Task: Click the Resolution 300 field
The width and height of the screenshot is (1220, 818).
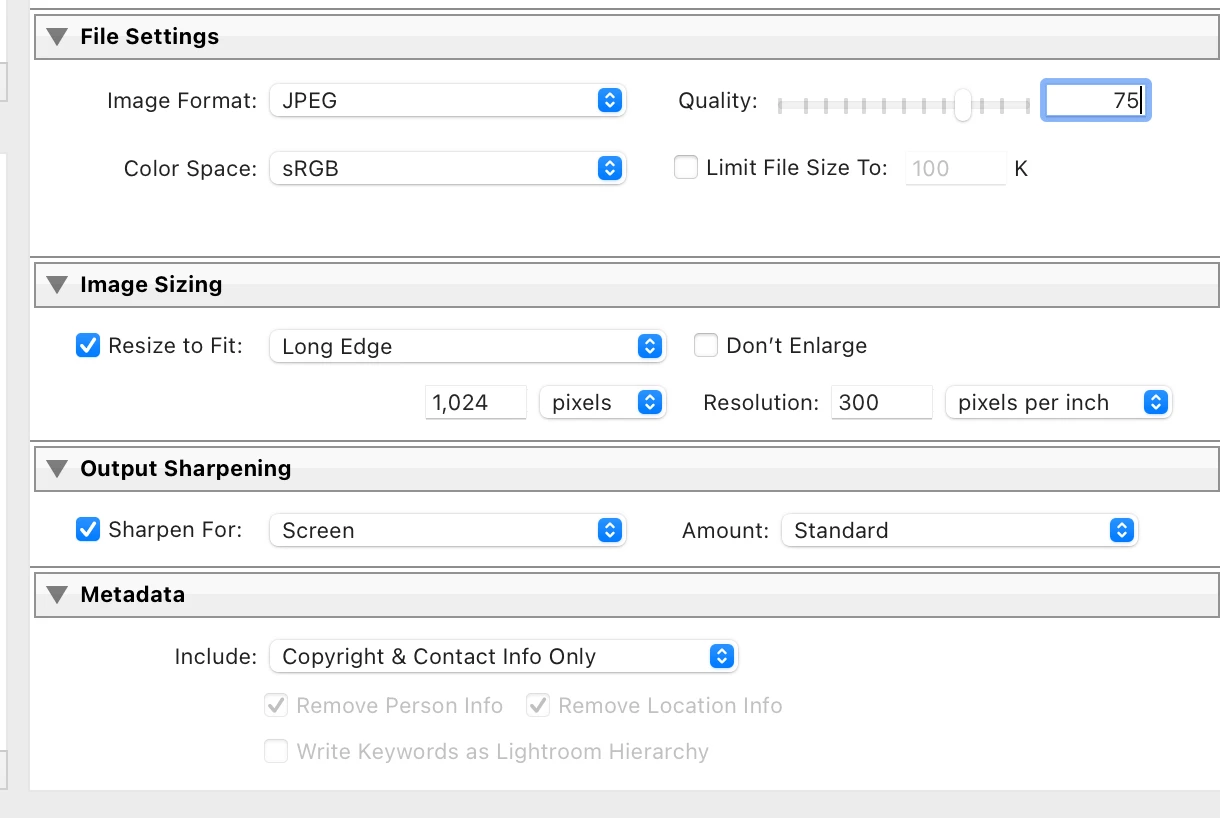Action: (880, 403)
